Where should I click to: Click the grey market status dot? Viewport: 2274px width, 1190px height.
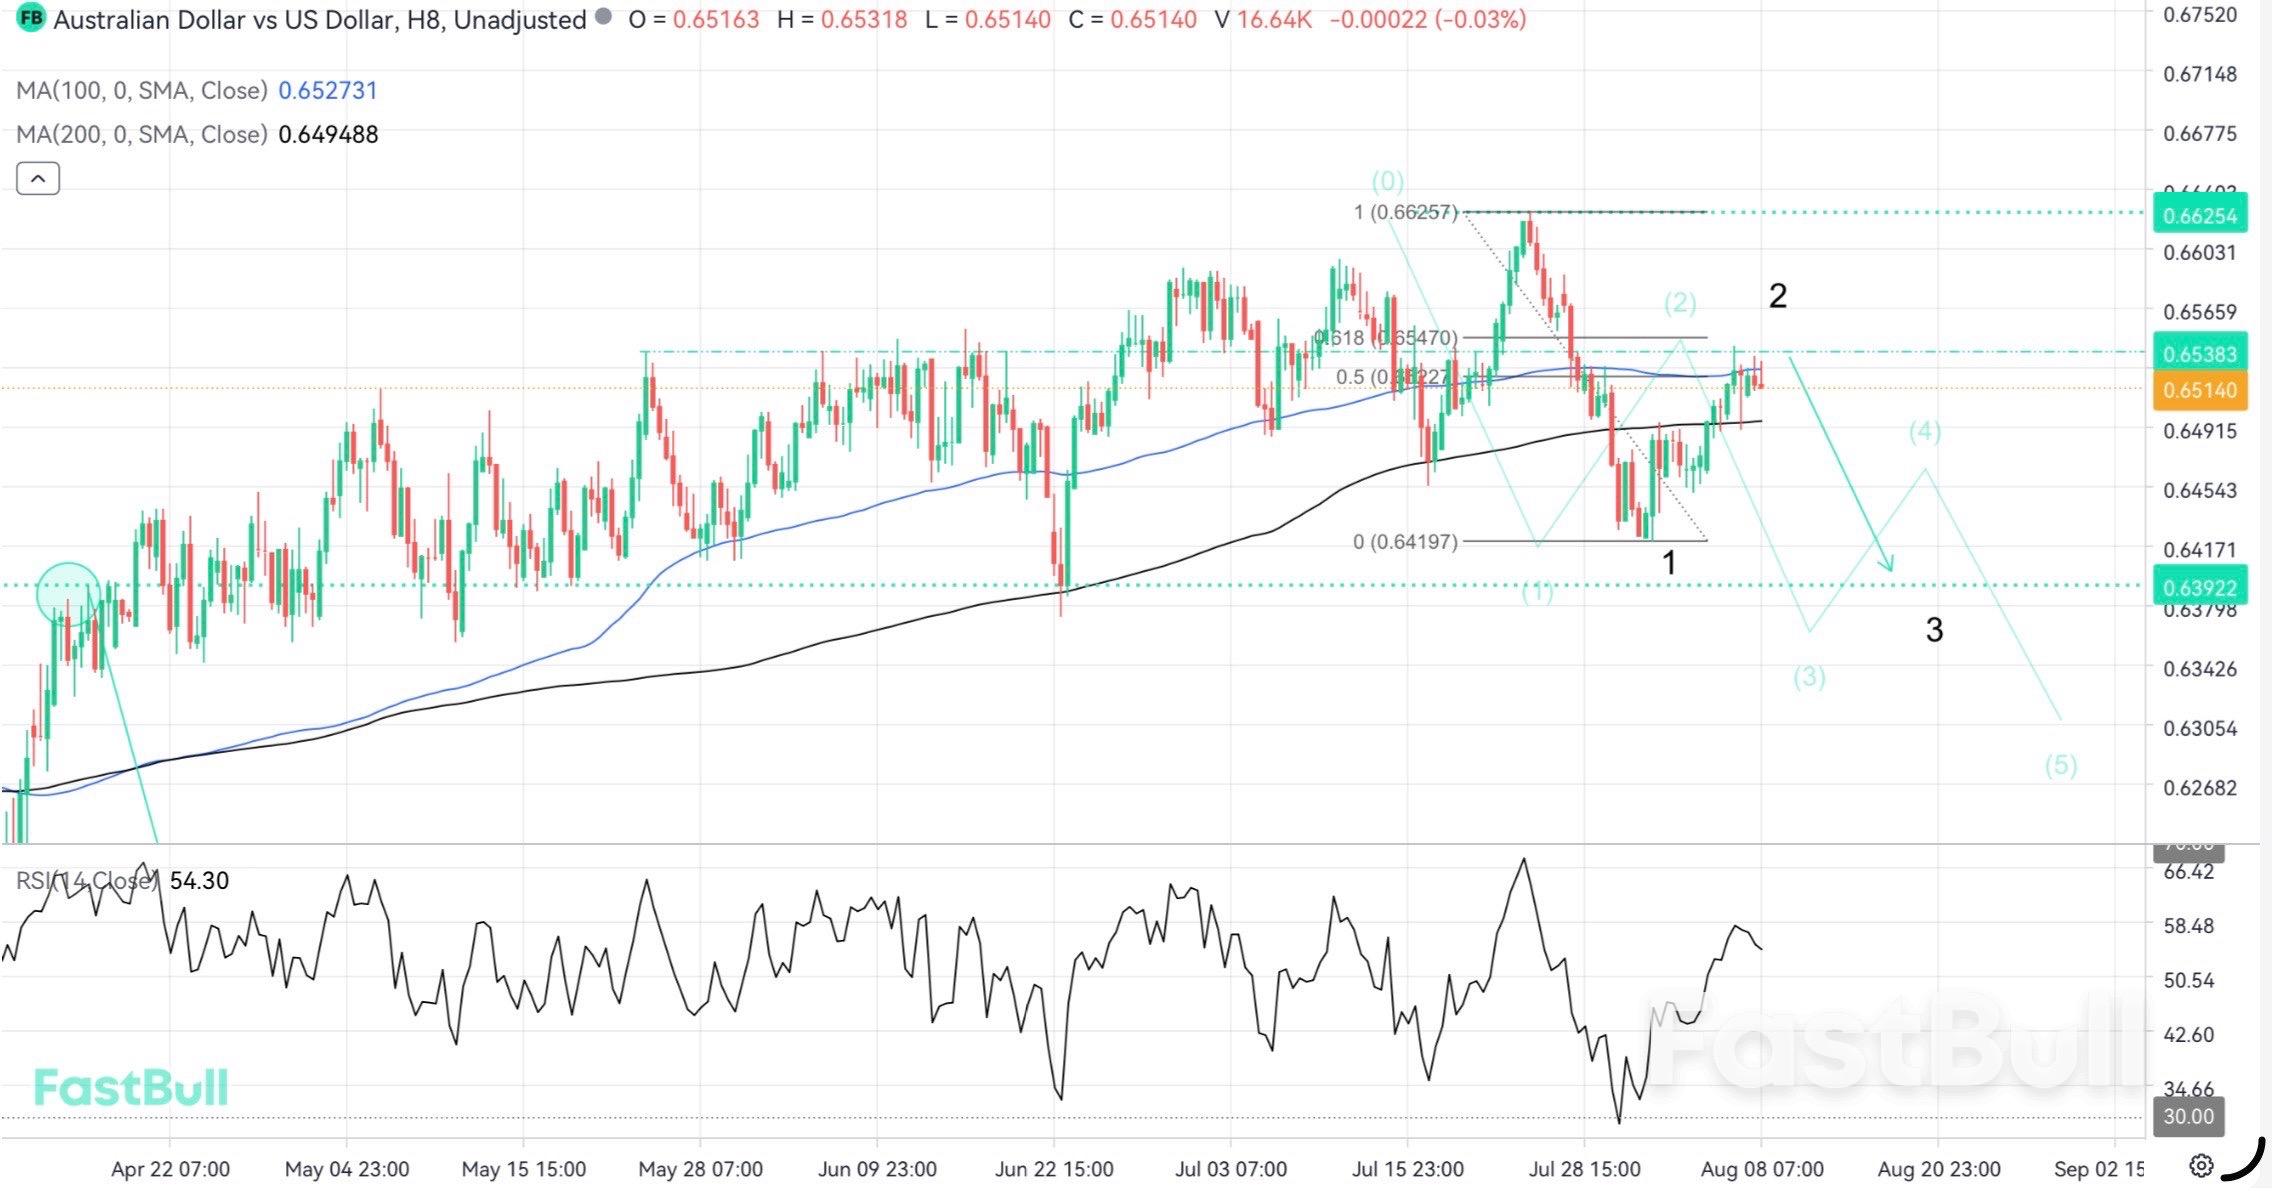(603, 17)
